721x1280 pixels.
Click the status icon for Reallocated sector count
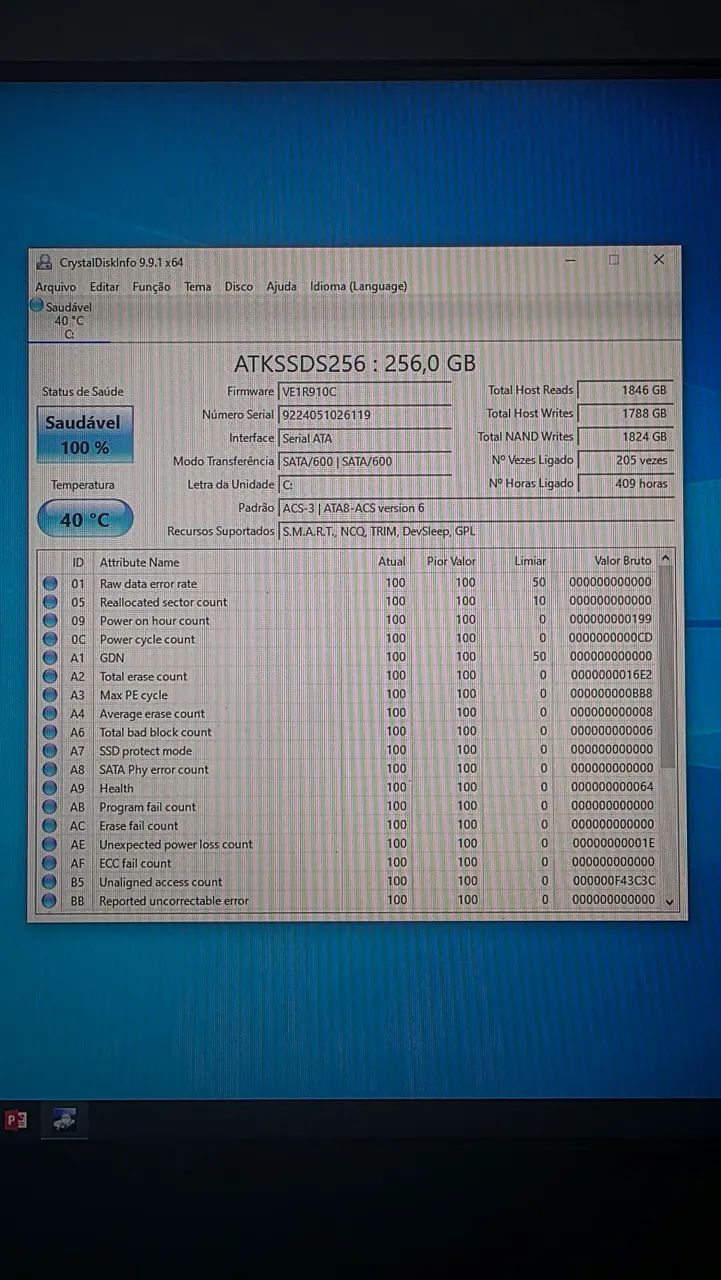[x=50, y=602]
